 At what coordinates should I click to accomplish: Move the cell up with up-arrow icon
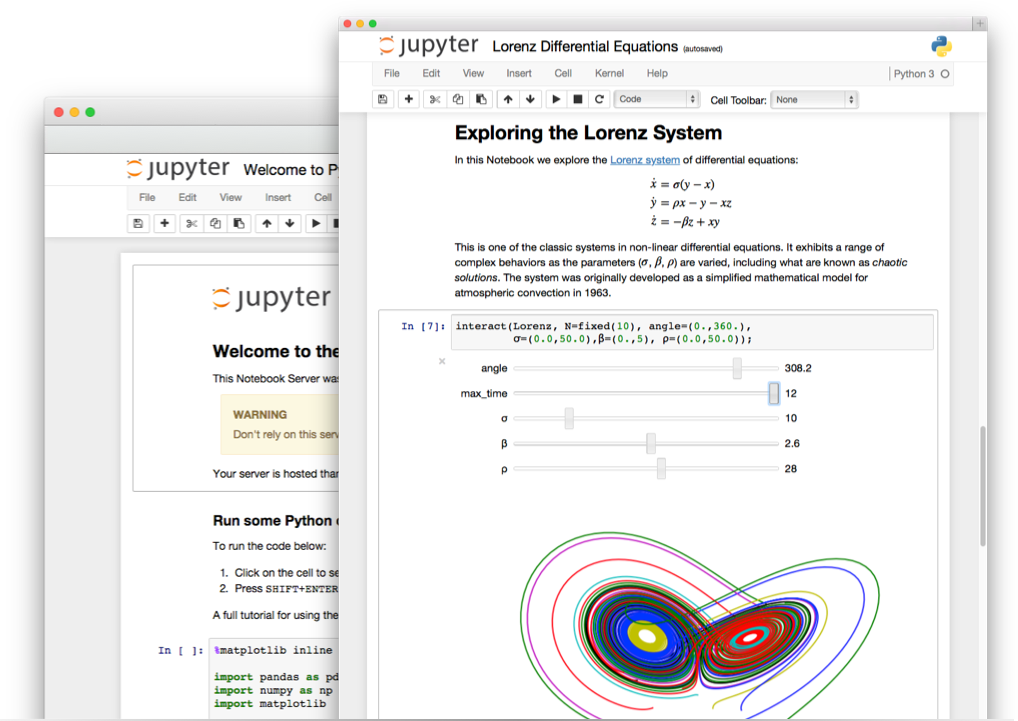(x=508, y=99)
